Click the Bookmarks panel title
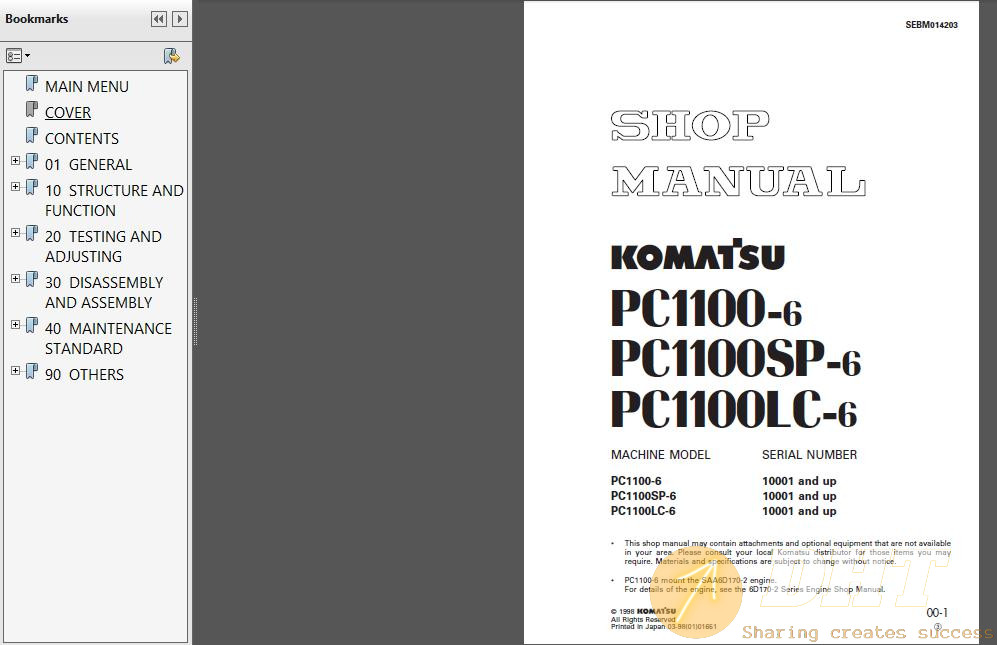The height and width of the screenshot is (645, 997). [37, 19]
